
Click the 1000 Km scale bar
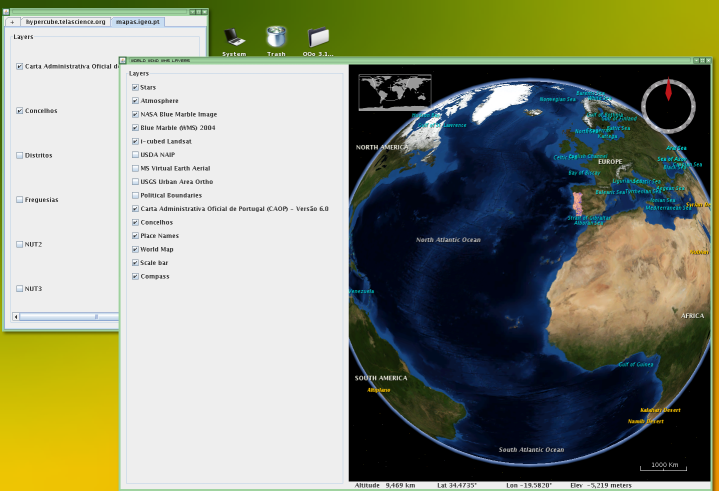tap(661, 468)
